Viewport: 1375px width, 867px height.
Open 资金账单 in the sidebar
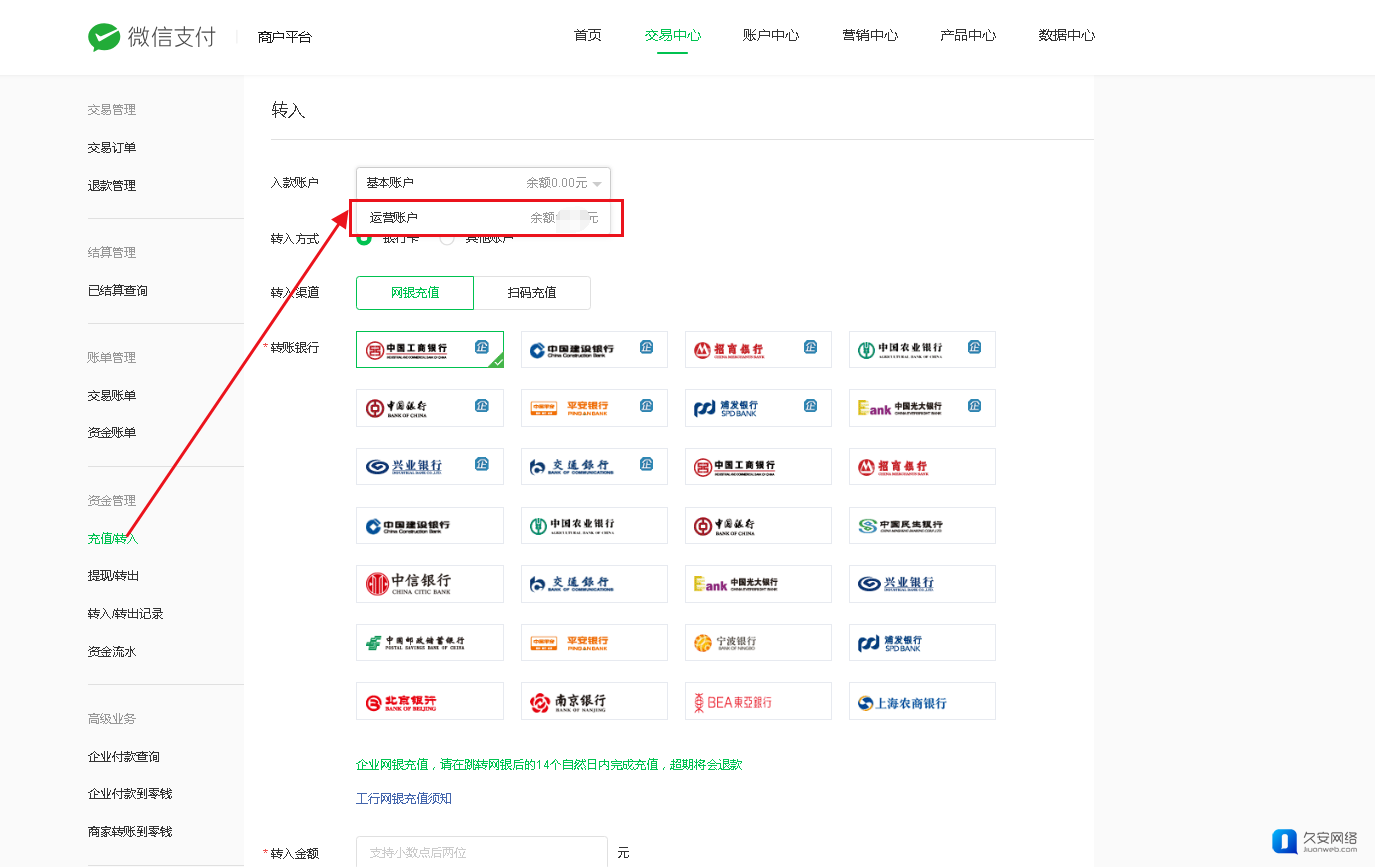tap(112, 433)
